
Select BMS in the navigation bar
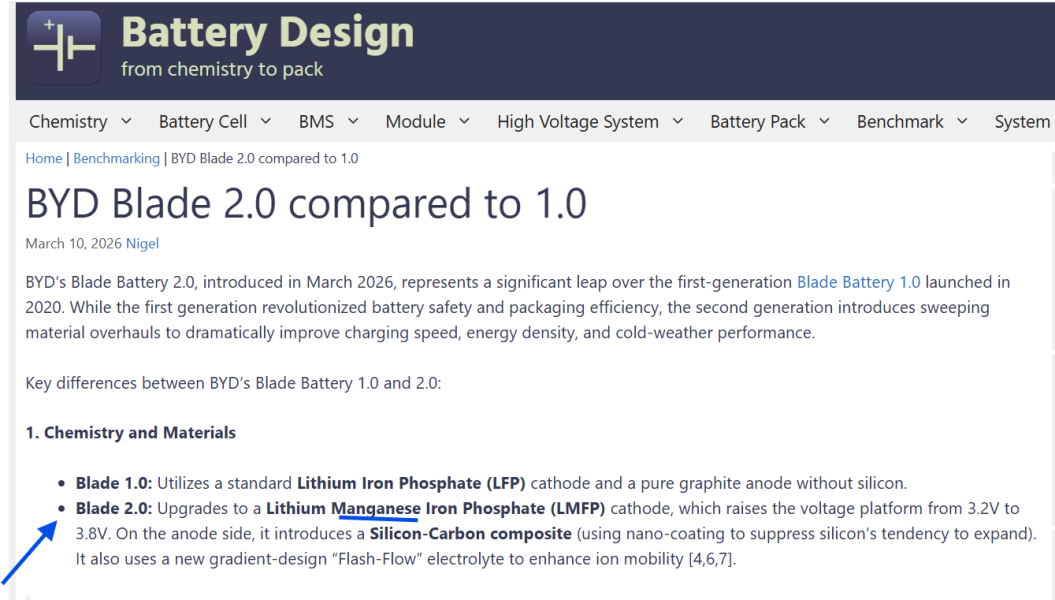[x=316, y=122]
